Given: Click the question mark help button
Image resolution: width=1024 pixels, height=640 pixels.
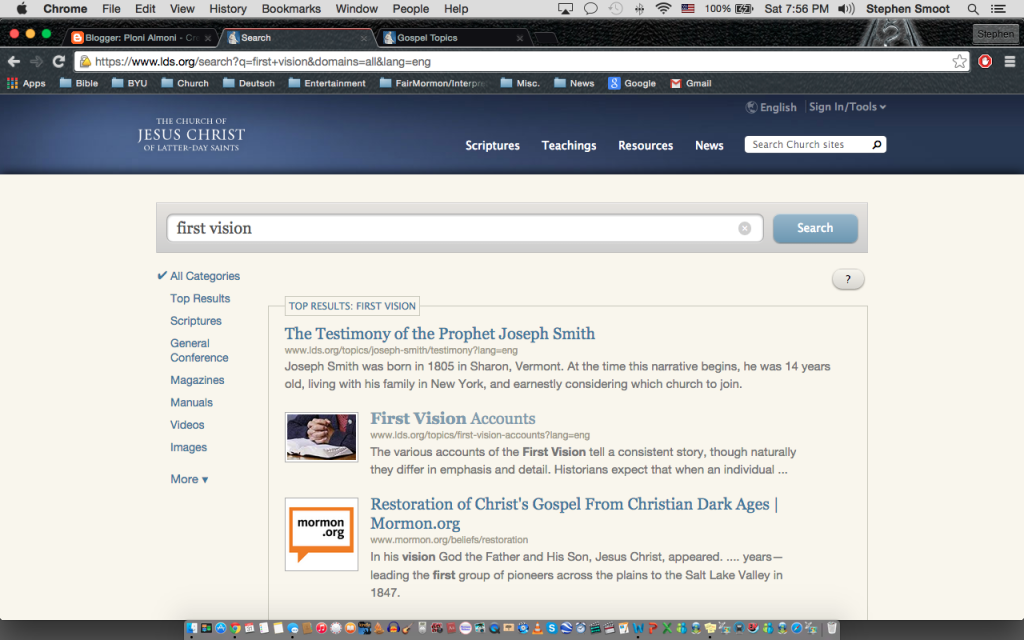Looking at the screenshot, I should [x=848, y=280].
